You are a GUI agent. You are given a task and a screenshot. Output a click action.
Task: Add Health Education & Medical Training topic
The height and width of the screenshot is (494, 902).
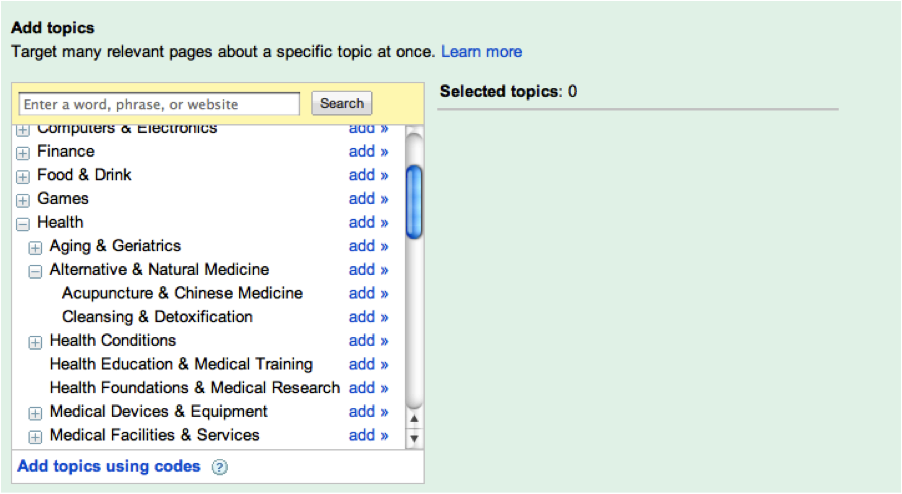[368, 364]
